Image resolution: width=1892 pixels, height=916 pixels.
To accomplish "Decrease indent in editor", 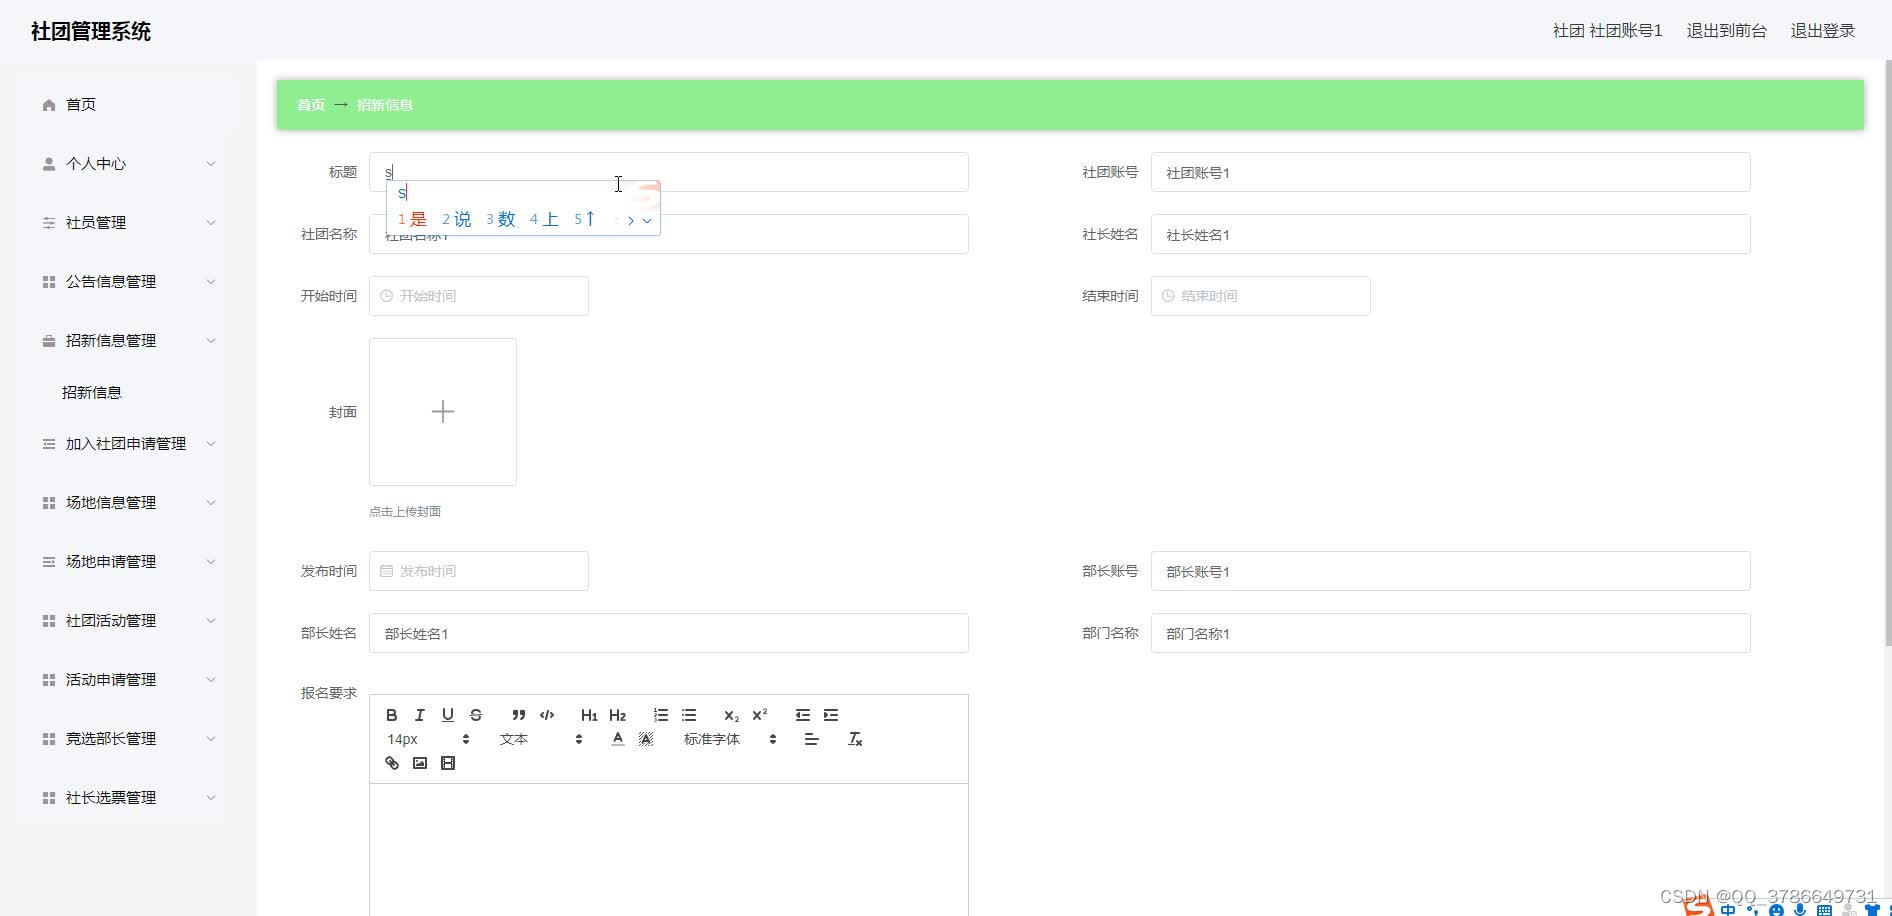I will 802,715.
